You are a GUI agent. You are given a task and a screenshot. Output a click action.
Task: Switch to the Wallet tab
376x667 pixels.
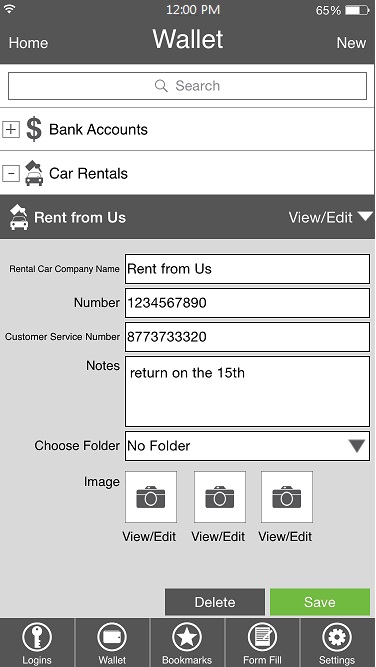click(112, 642)
